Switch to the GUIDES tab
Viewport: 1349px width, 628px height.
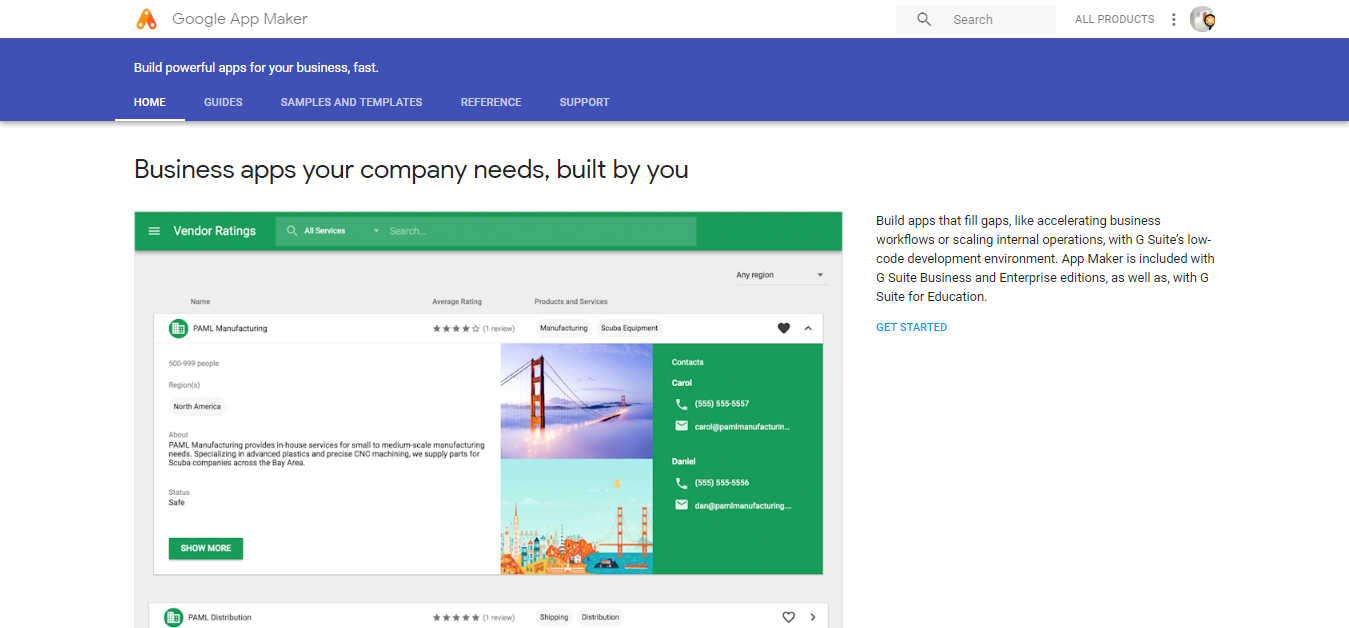coord(223,102)
